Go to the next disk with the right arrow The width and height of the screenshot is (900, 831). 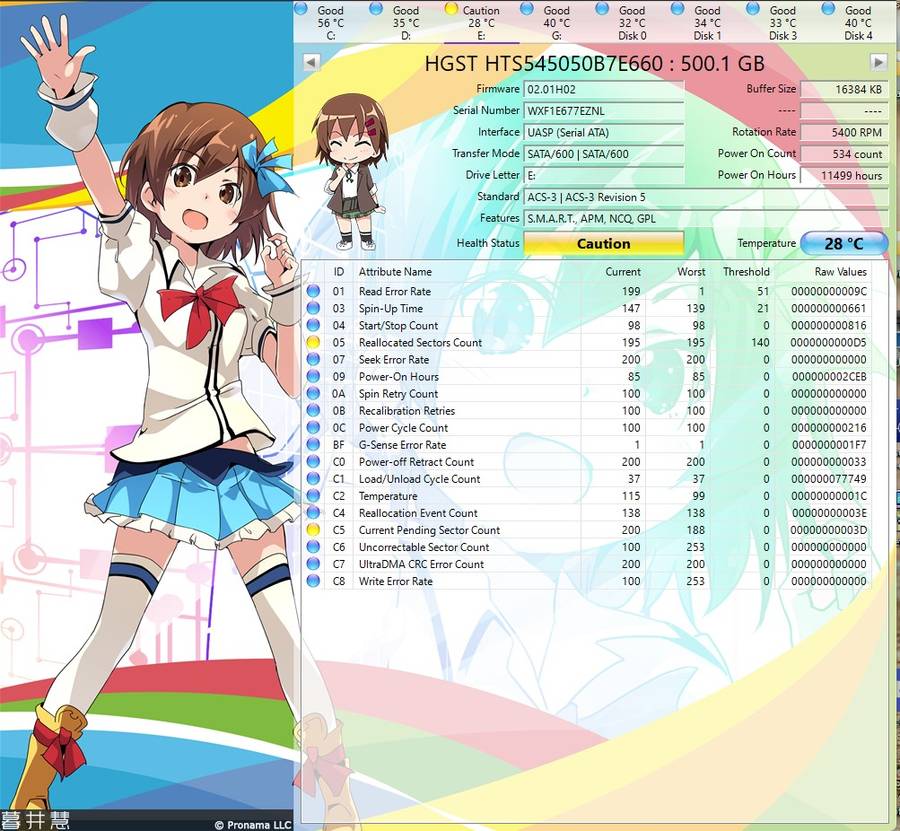[879, 63]
